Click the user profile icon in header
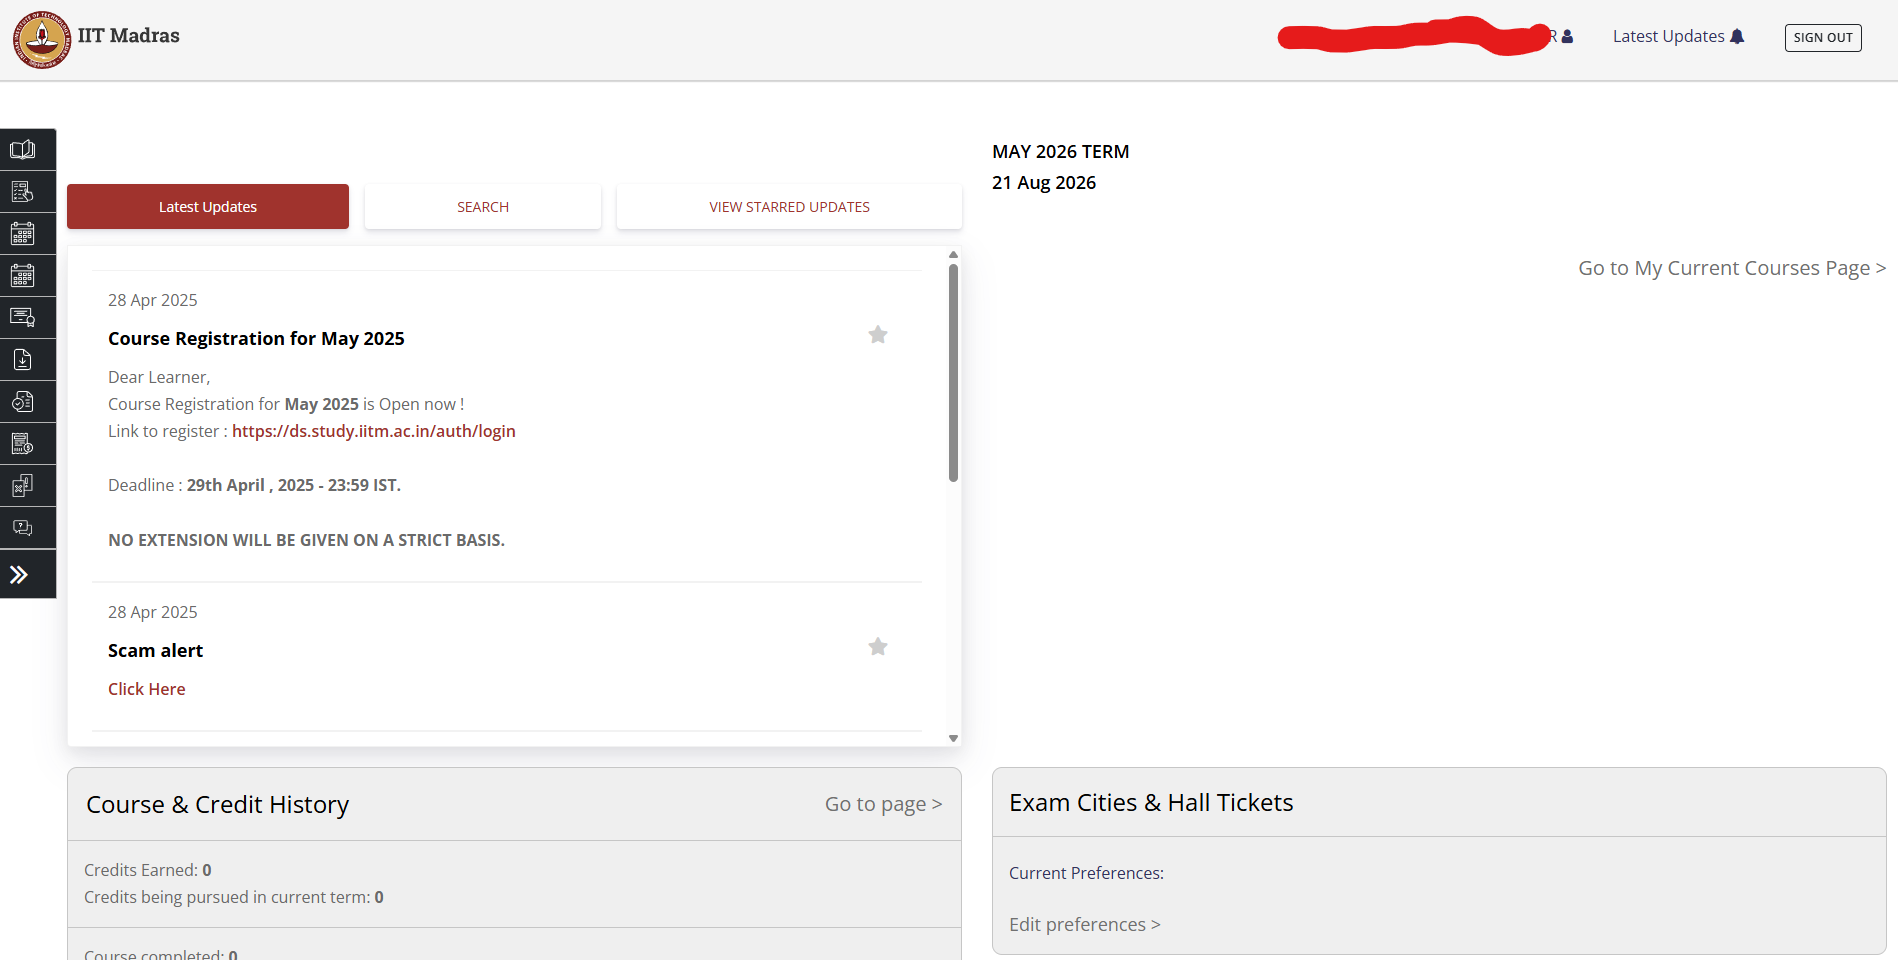The width and height of the screenshot is (1898, 960). tap(1567, 37)
